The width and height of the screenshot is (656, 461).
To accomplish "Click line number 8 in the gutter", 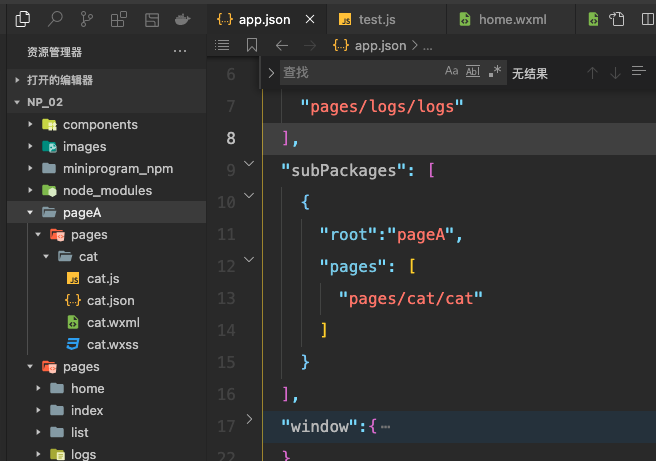I will tap(231, 138).
